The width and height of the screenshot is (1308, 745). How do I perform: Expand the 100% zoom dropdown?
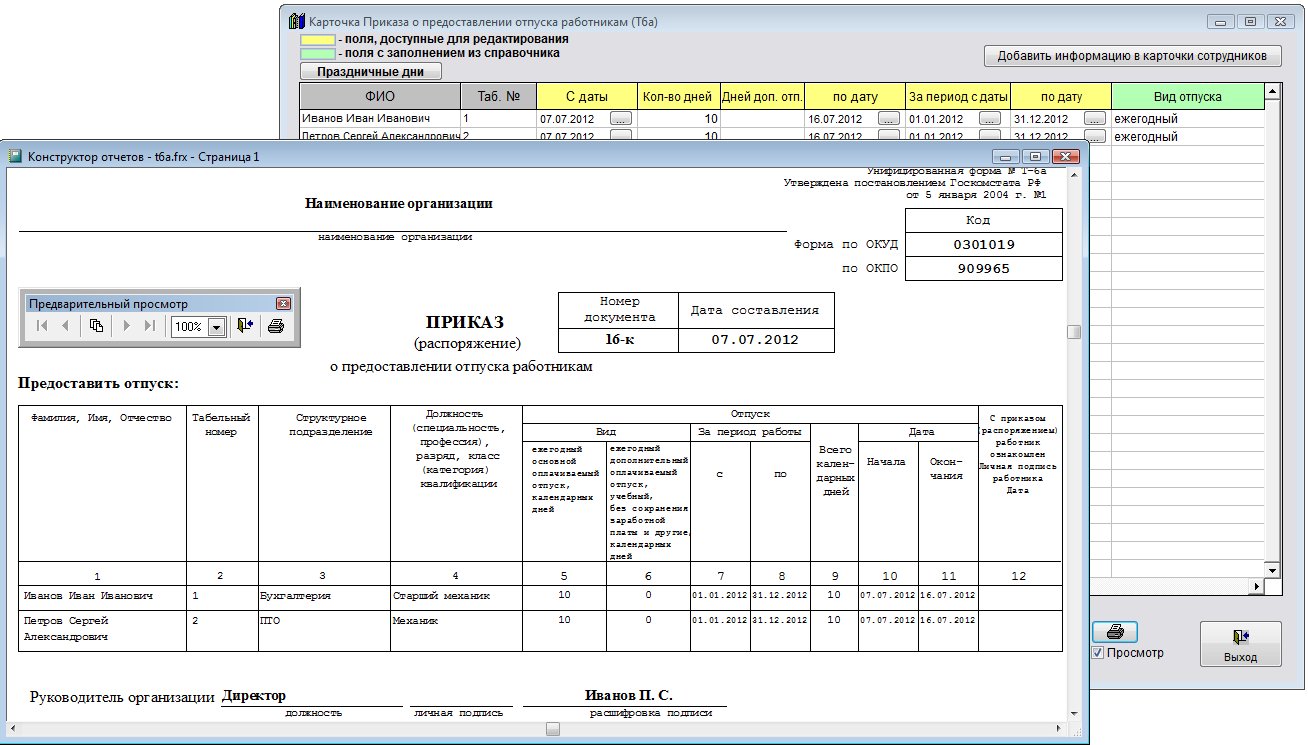pyautogui.click(x=216, y=327)
